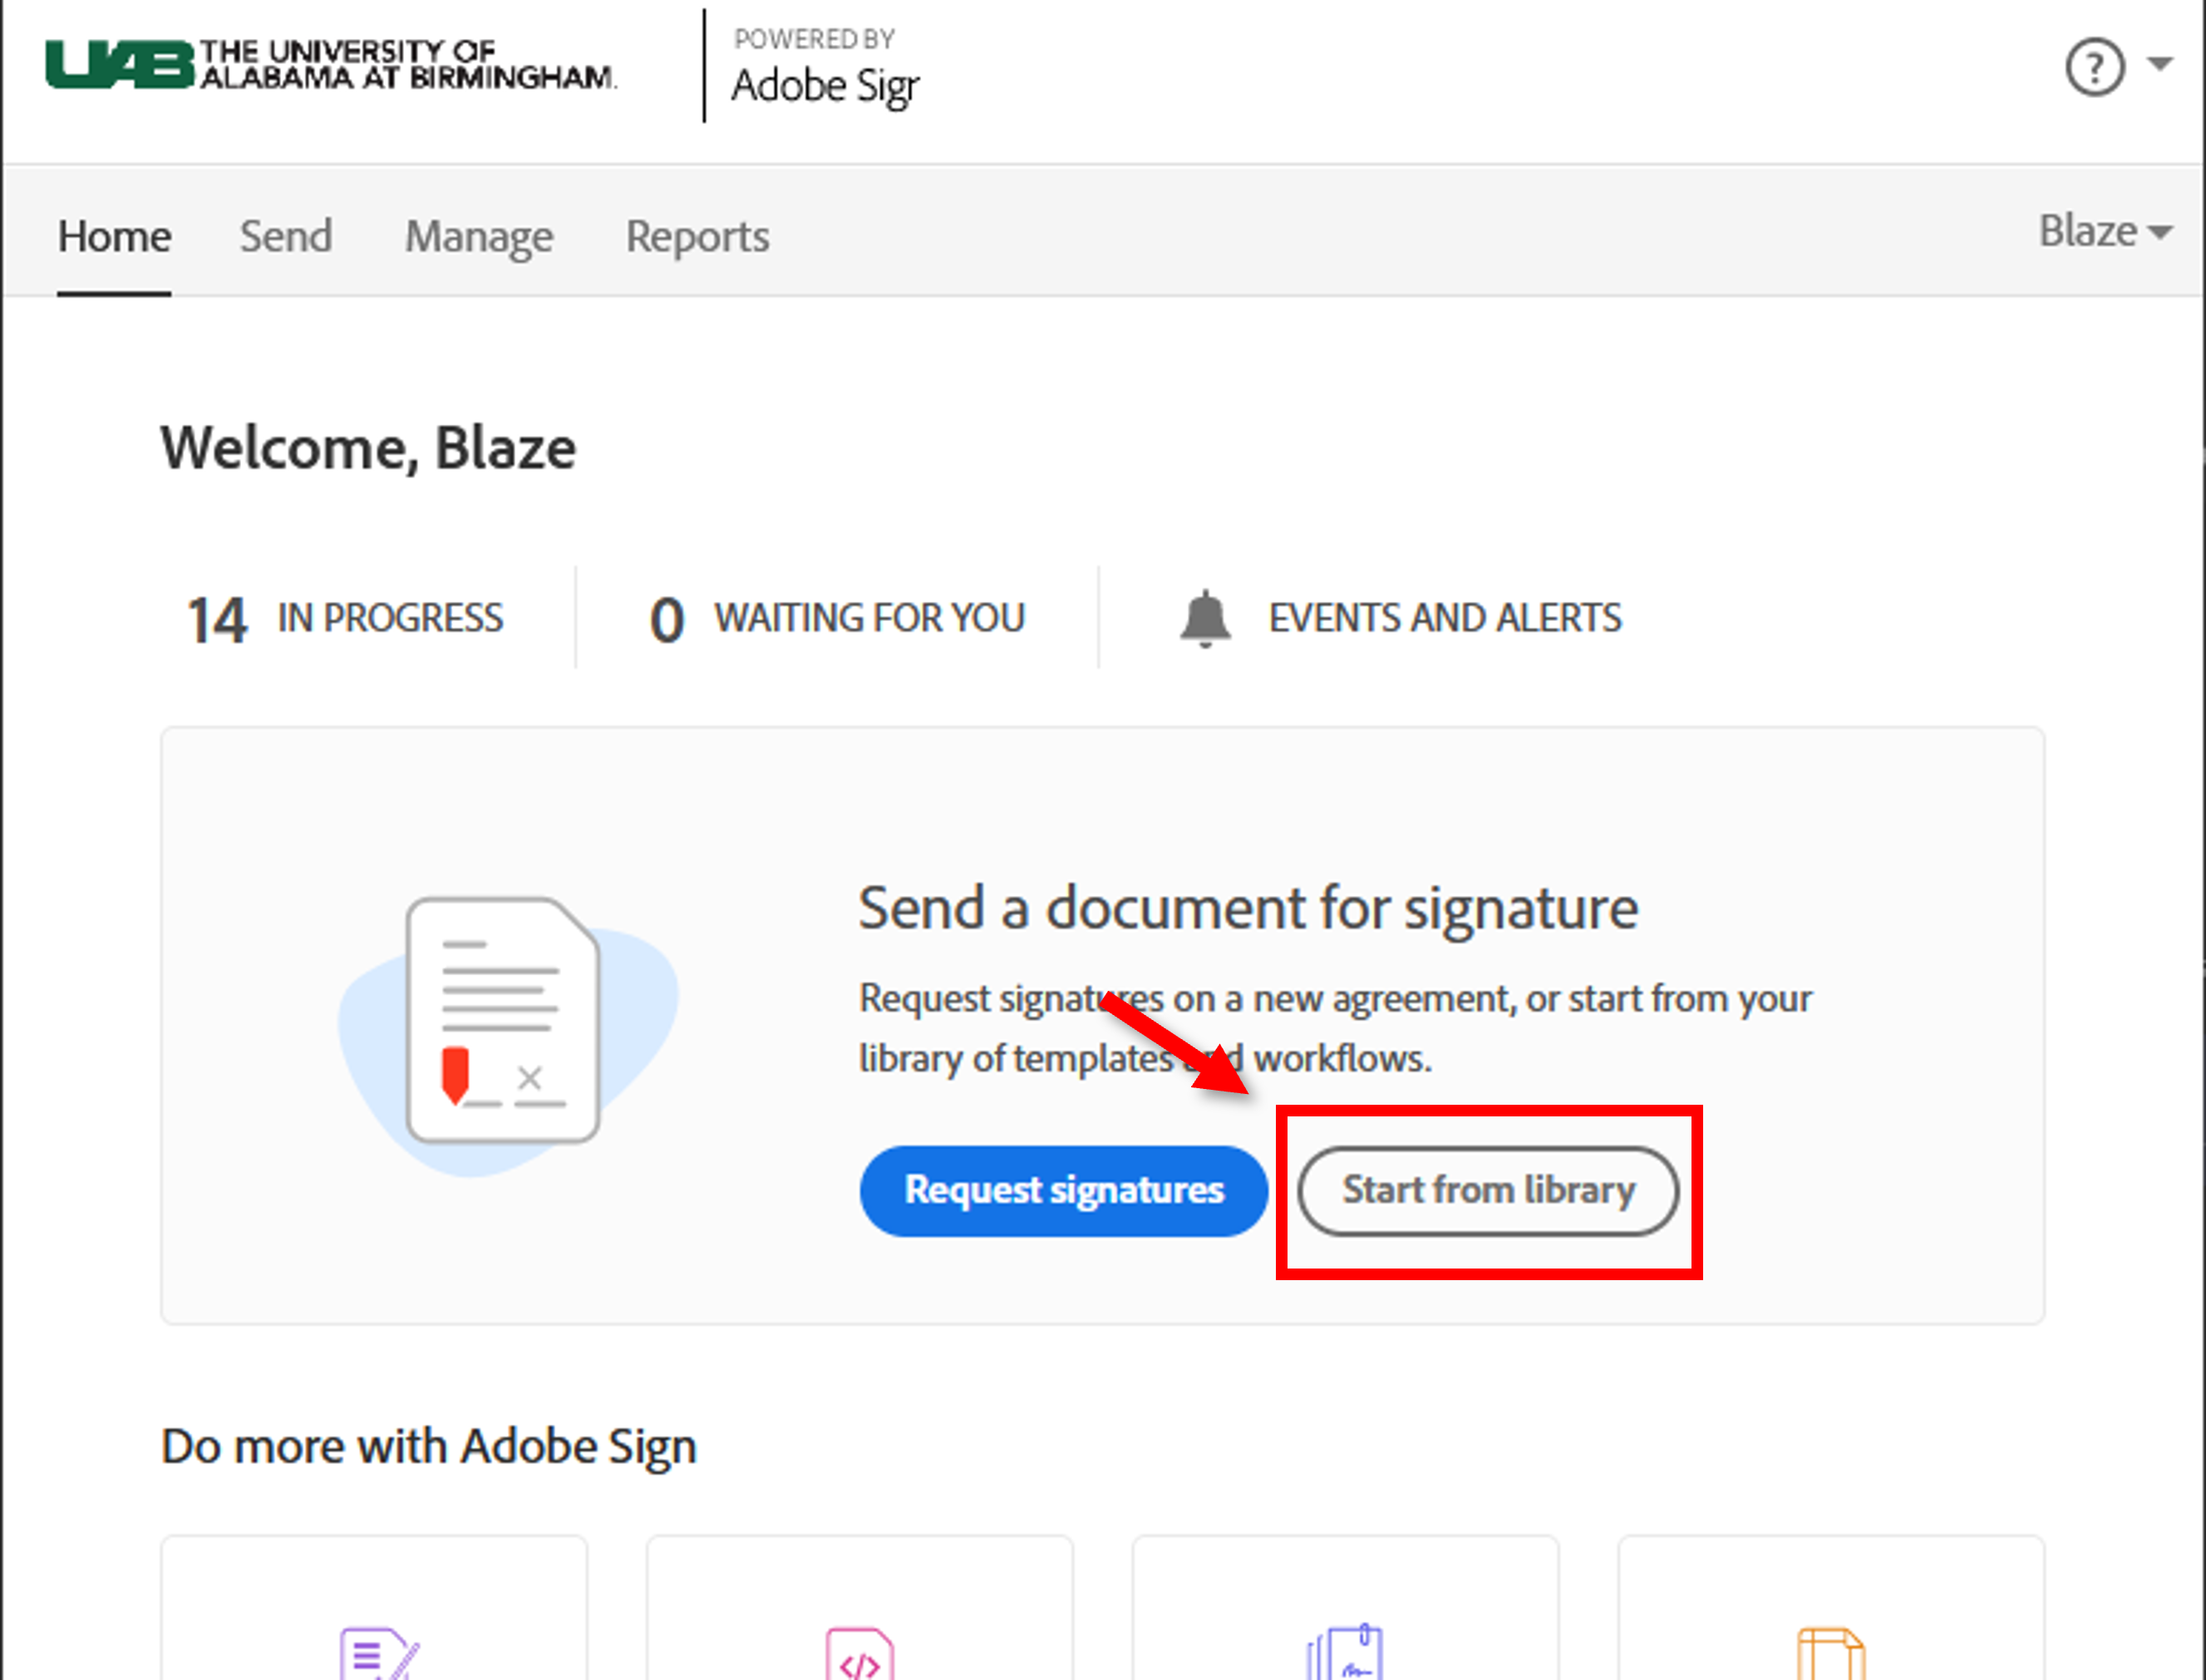Viewport: 2206px width, 1680px height.
Task: Go to the Reports tab
Action: tap(697, 237)
